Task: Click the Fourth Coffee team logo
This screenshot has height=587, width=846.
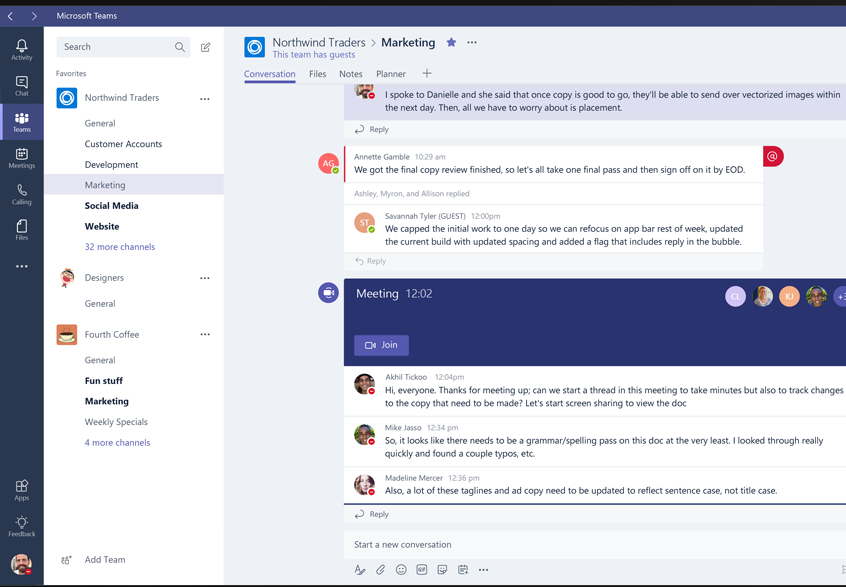Action: click(67, 335)
